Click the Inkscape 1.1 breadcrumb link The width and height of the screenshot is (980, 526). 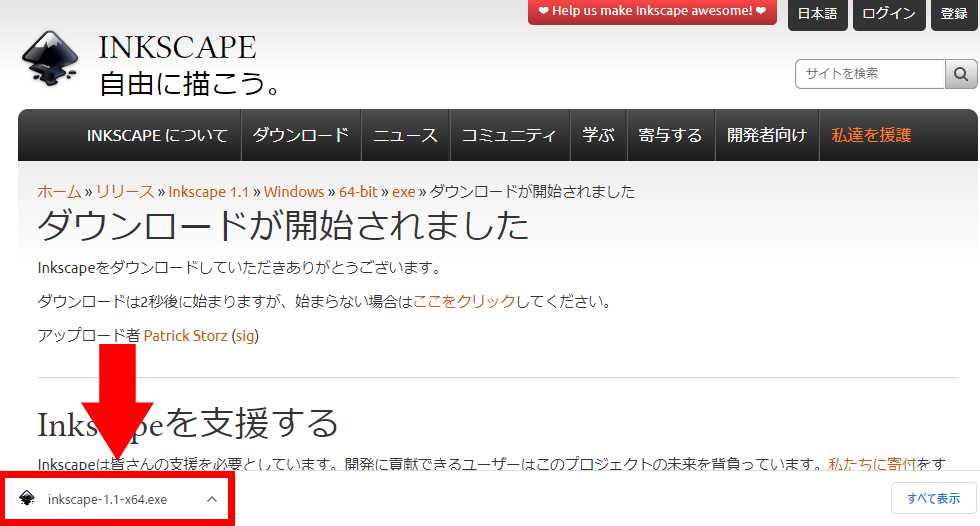click(209, 192)
